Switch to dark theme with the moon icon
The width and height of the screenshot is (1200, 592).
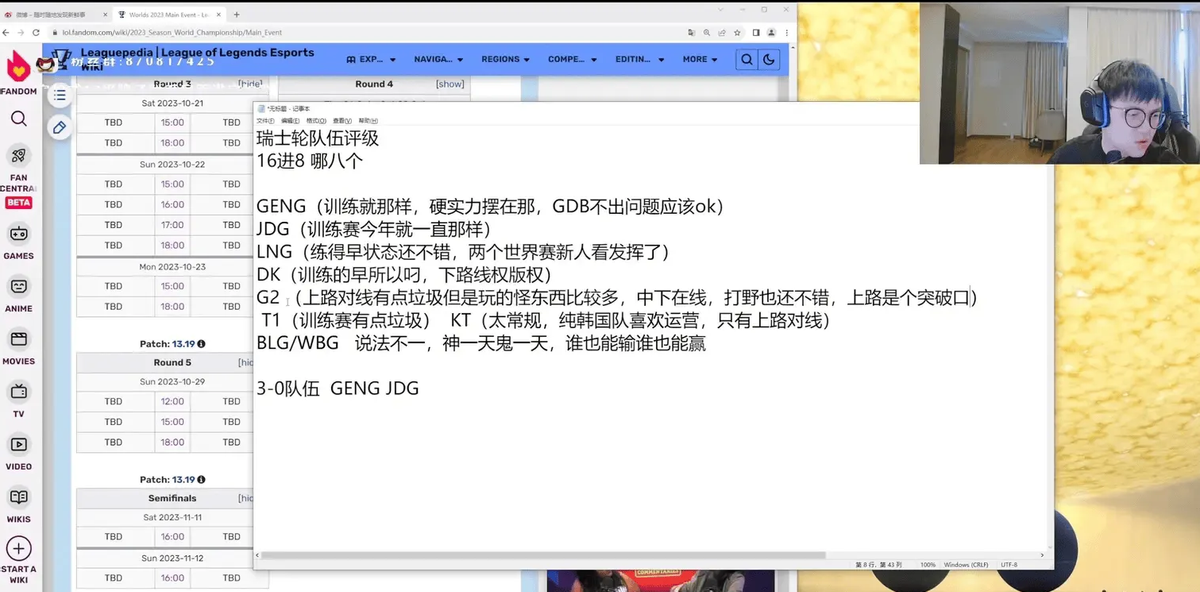769,60
